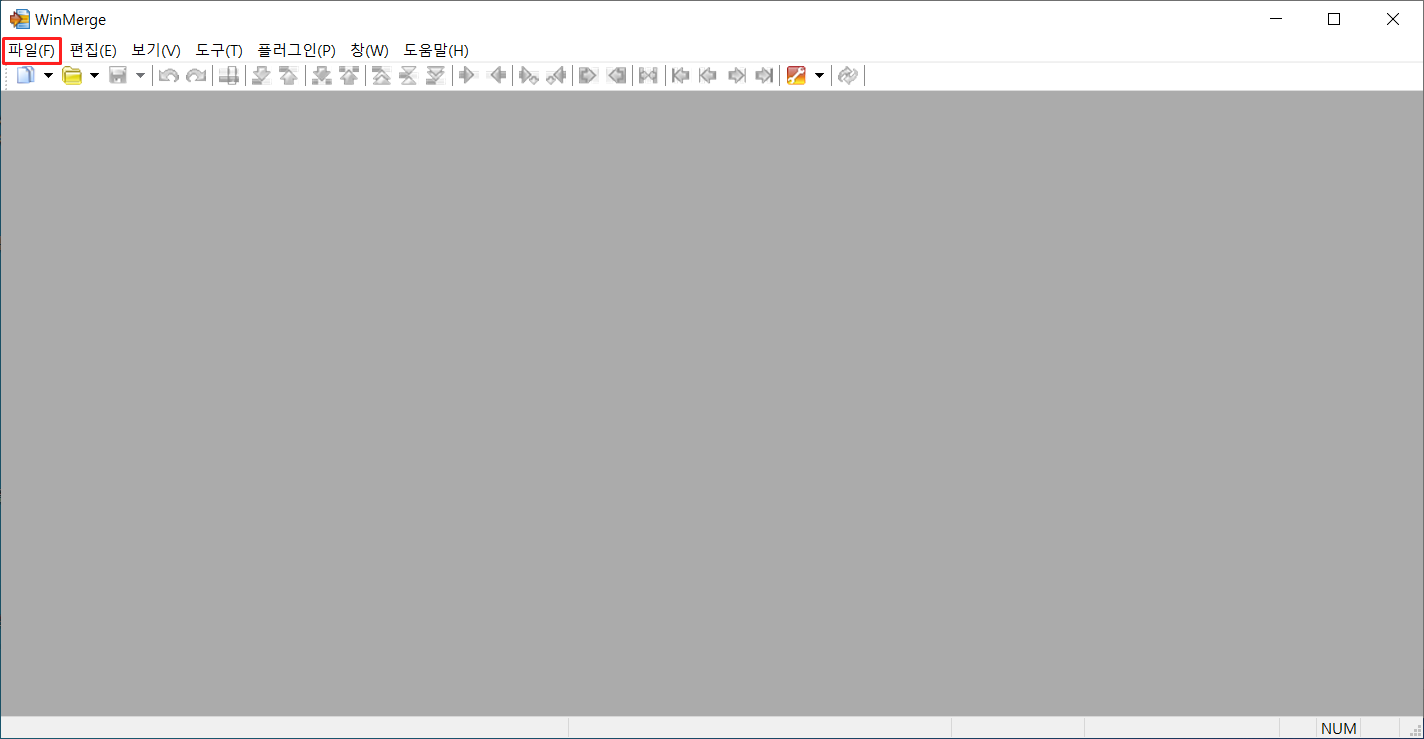Click the Previous Conflict icon

point(348,75)
